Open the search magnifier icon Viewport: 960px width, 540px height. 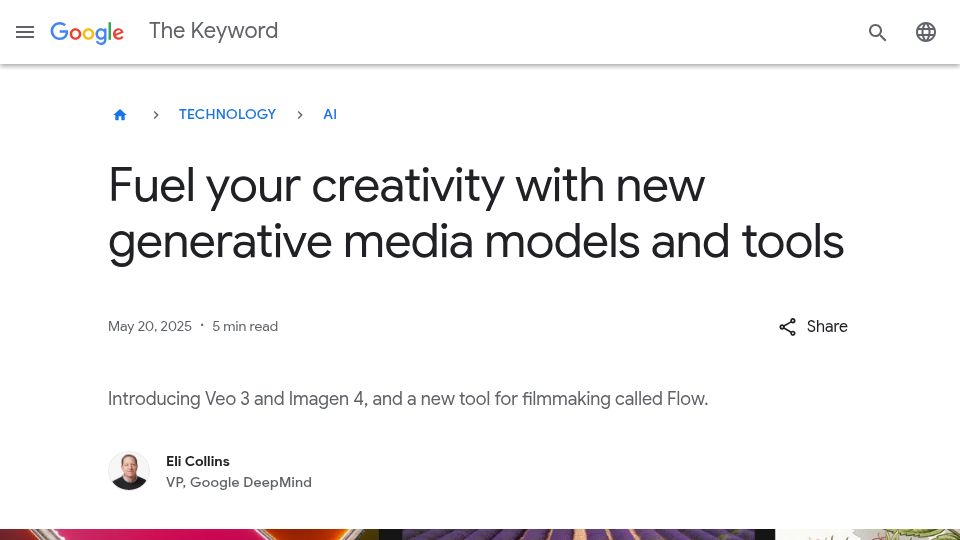pyautogui.click(x=877, y=32)
